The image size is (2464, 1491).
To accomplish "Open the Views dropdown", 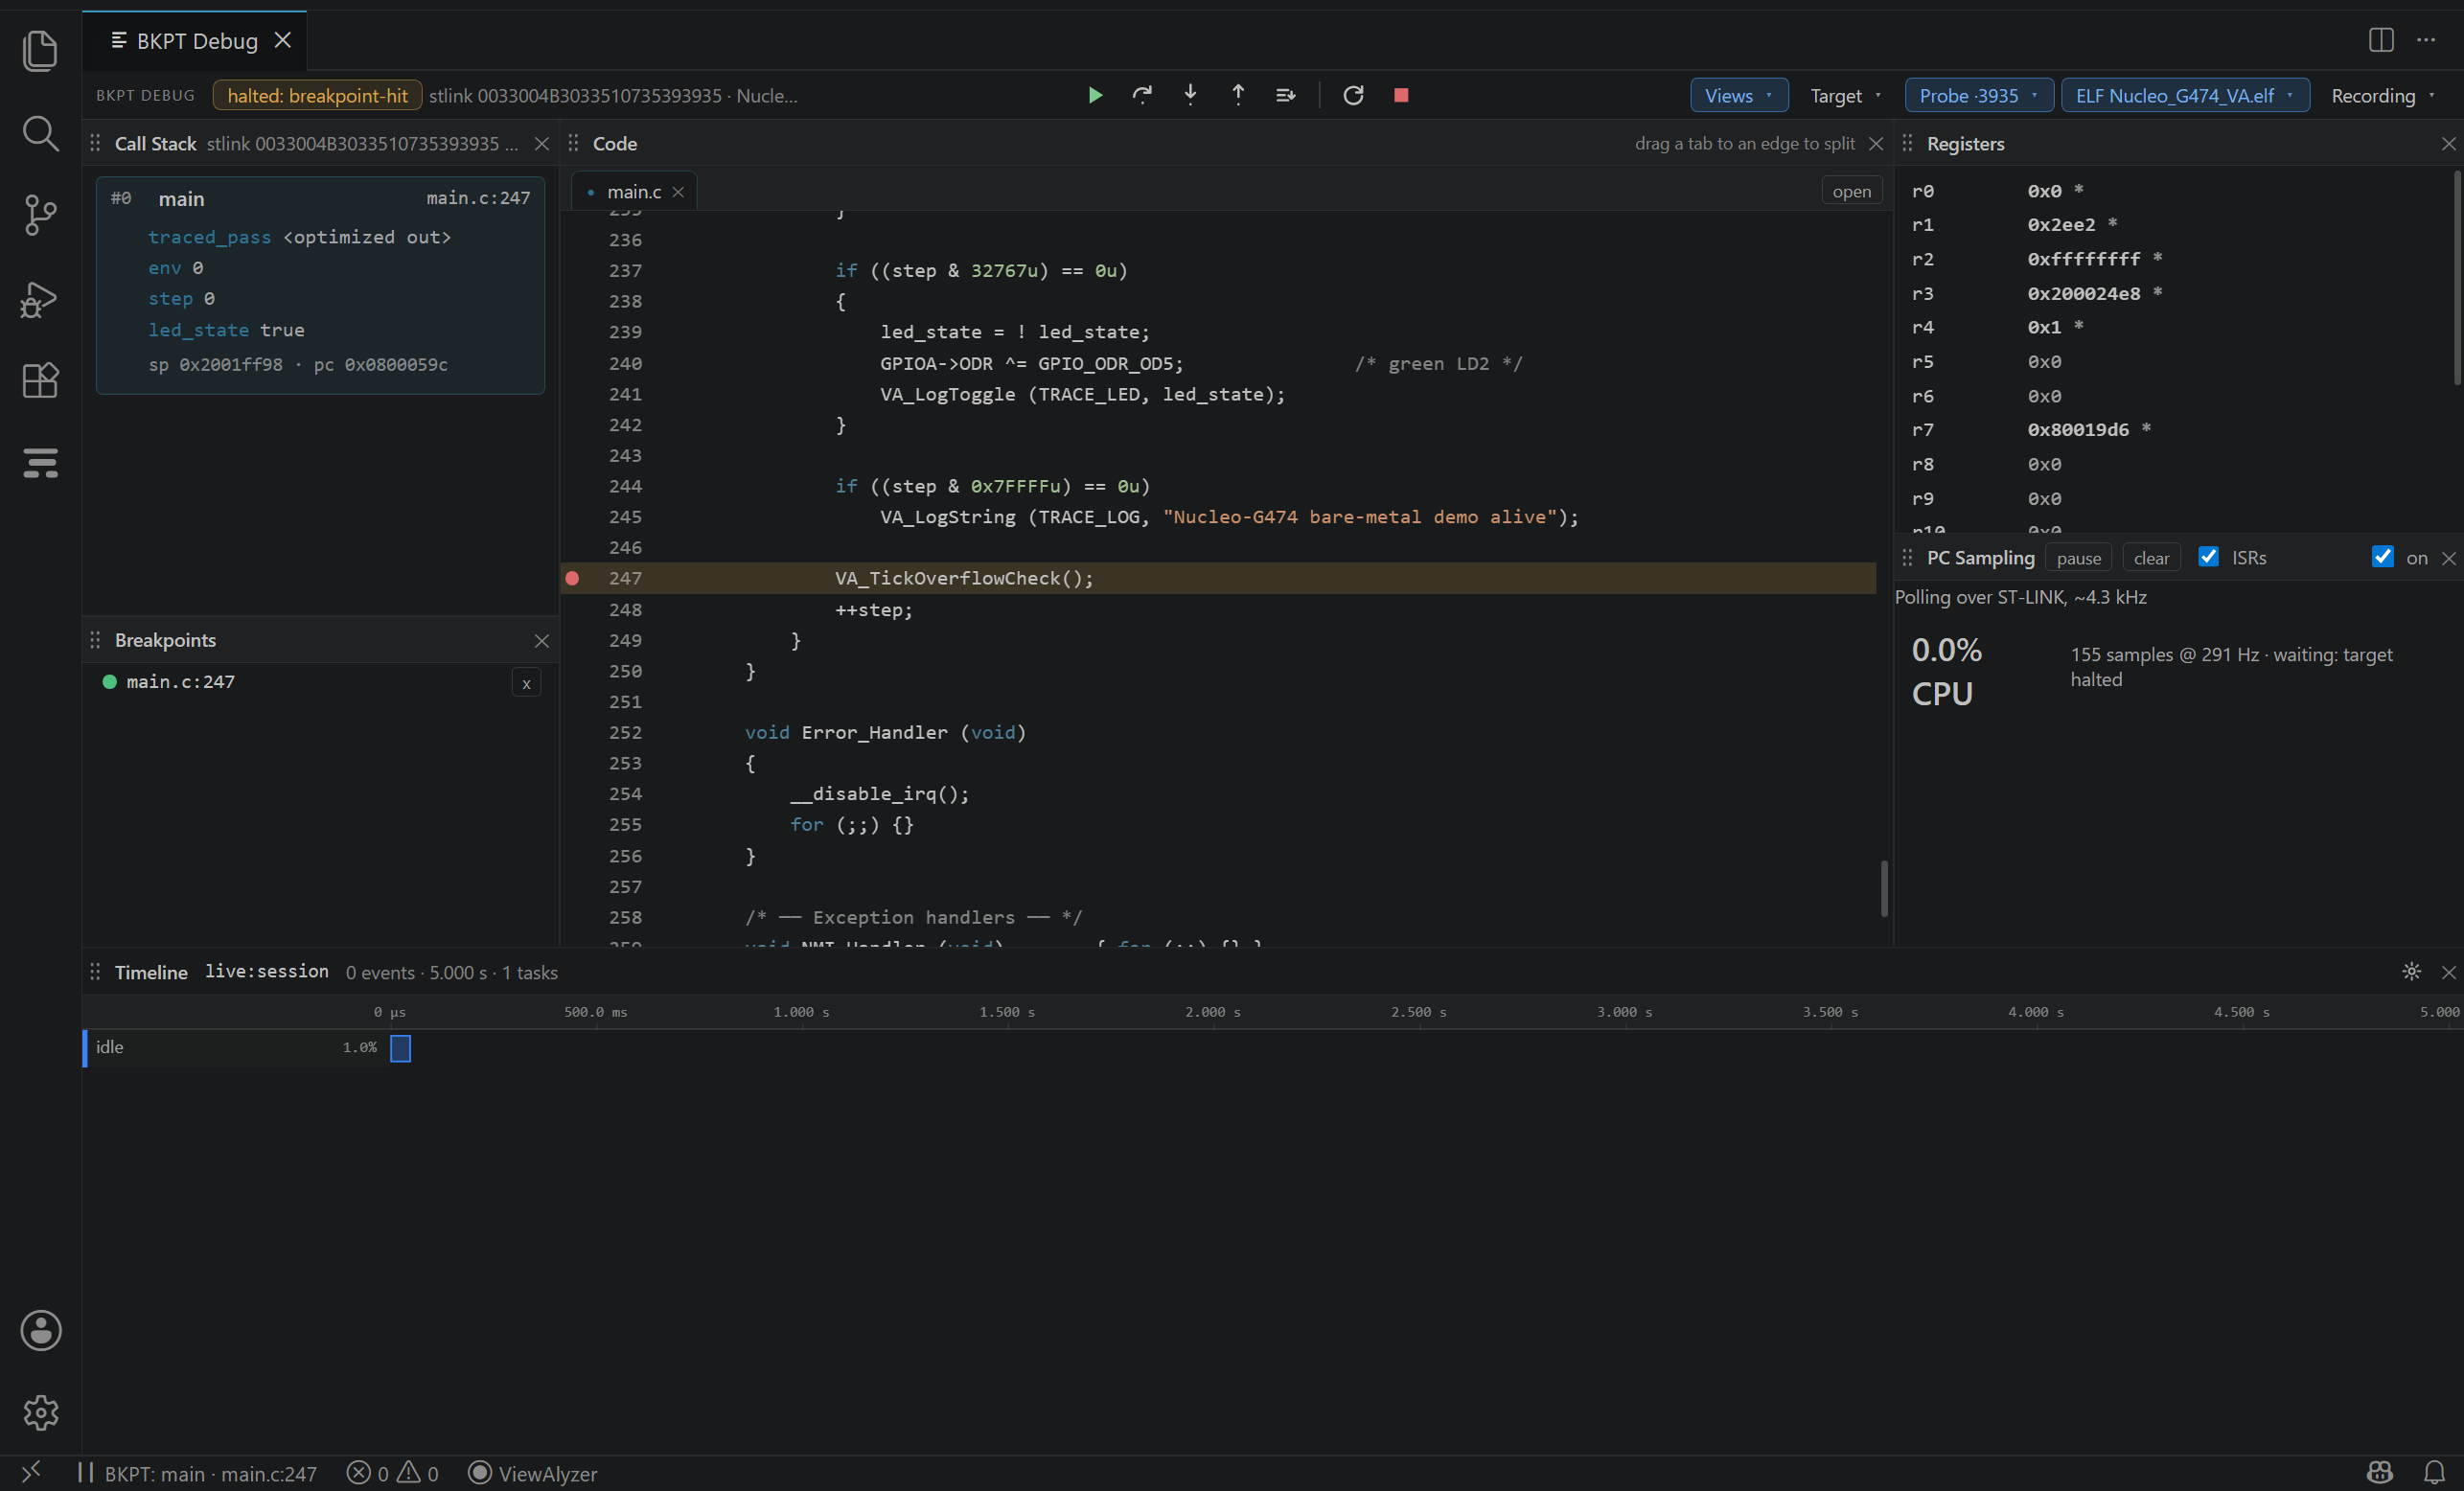I will pyautogui.click(x=1739, y=95).
